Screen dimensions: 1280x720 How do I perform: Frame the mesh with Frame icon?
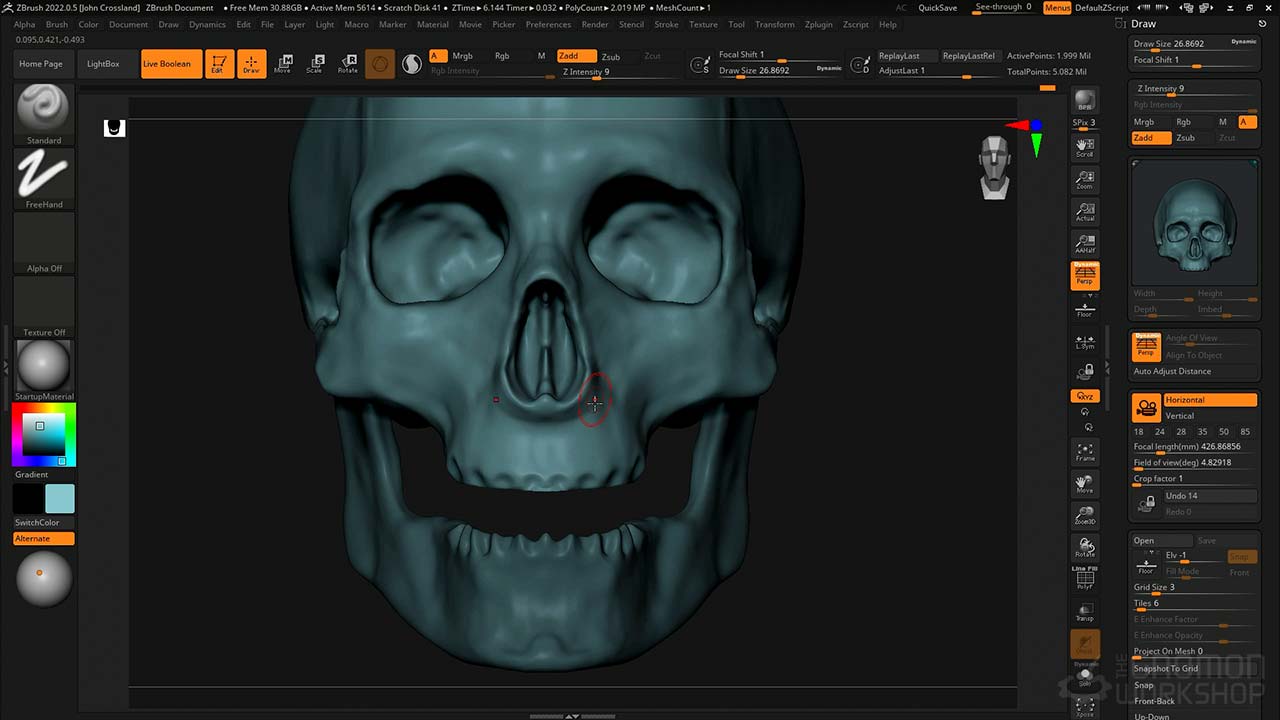(x=1085, y=452)
